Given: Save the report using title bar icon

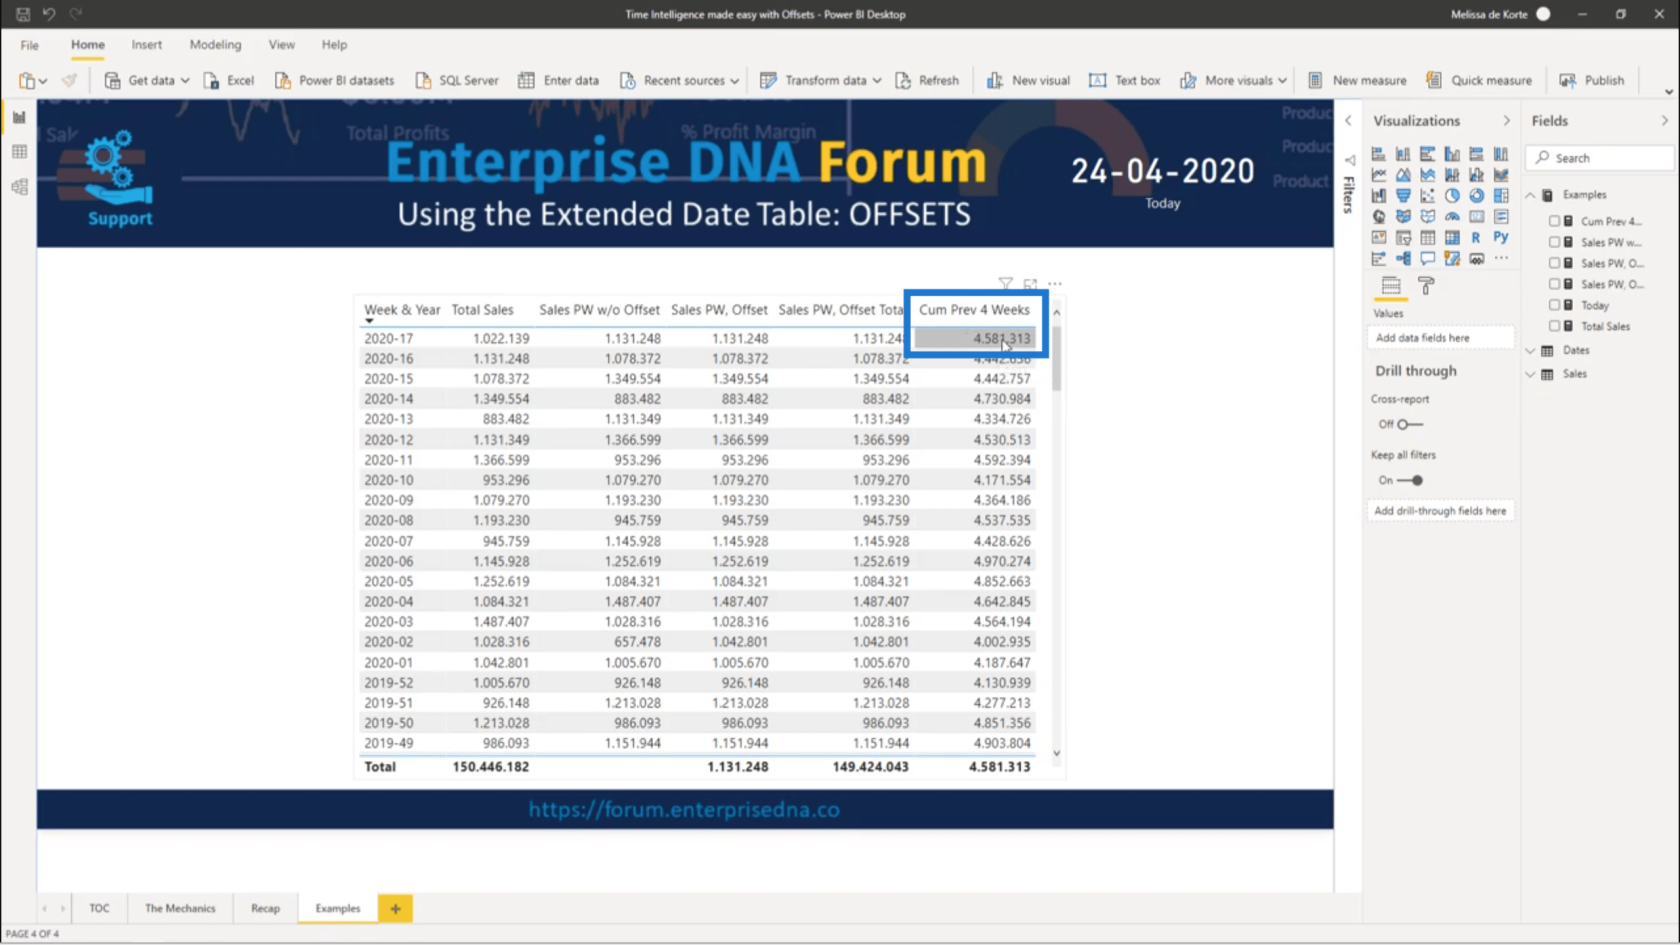Looking at the screenshot, I should 22,14.
